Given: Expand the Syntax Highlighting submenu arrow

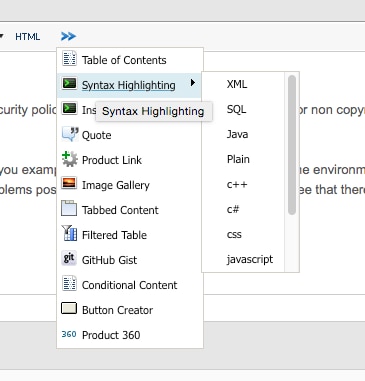Looking at the screenshot, I should [x=193, y=82].
